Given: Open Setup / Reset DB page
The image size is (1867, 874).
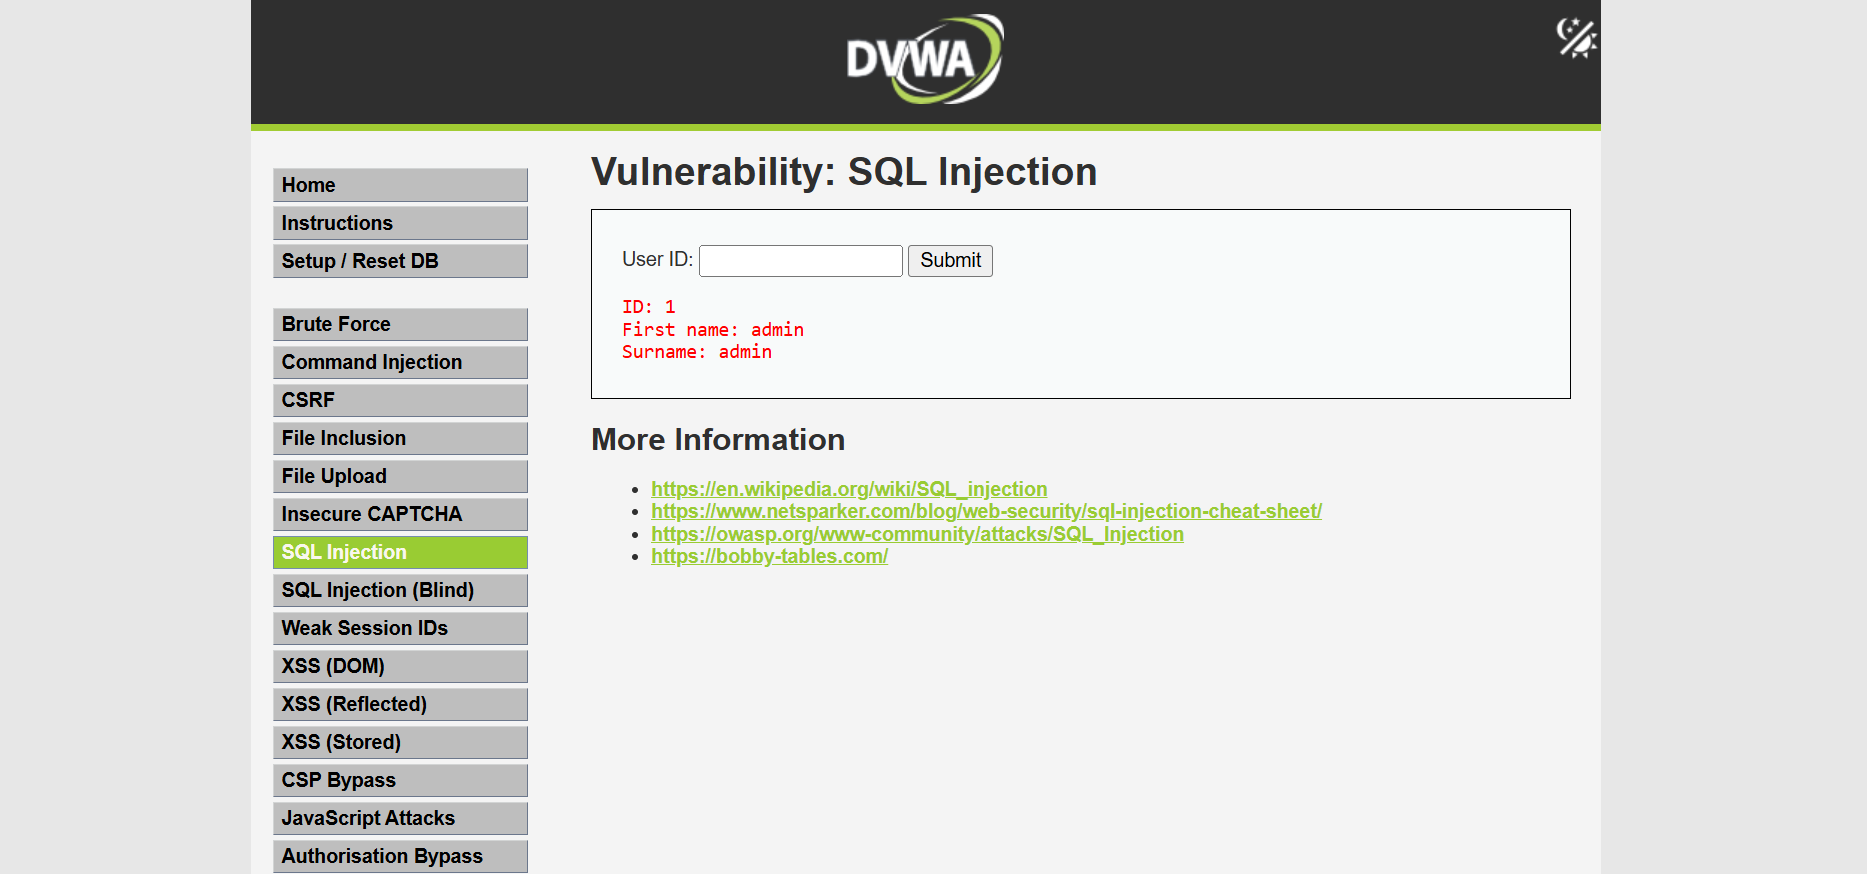Looking at the screenshot, I should 400,261.
